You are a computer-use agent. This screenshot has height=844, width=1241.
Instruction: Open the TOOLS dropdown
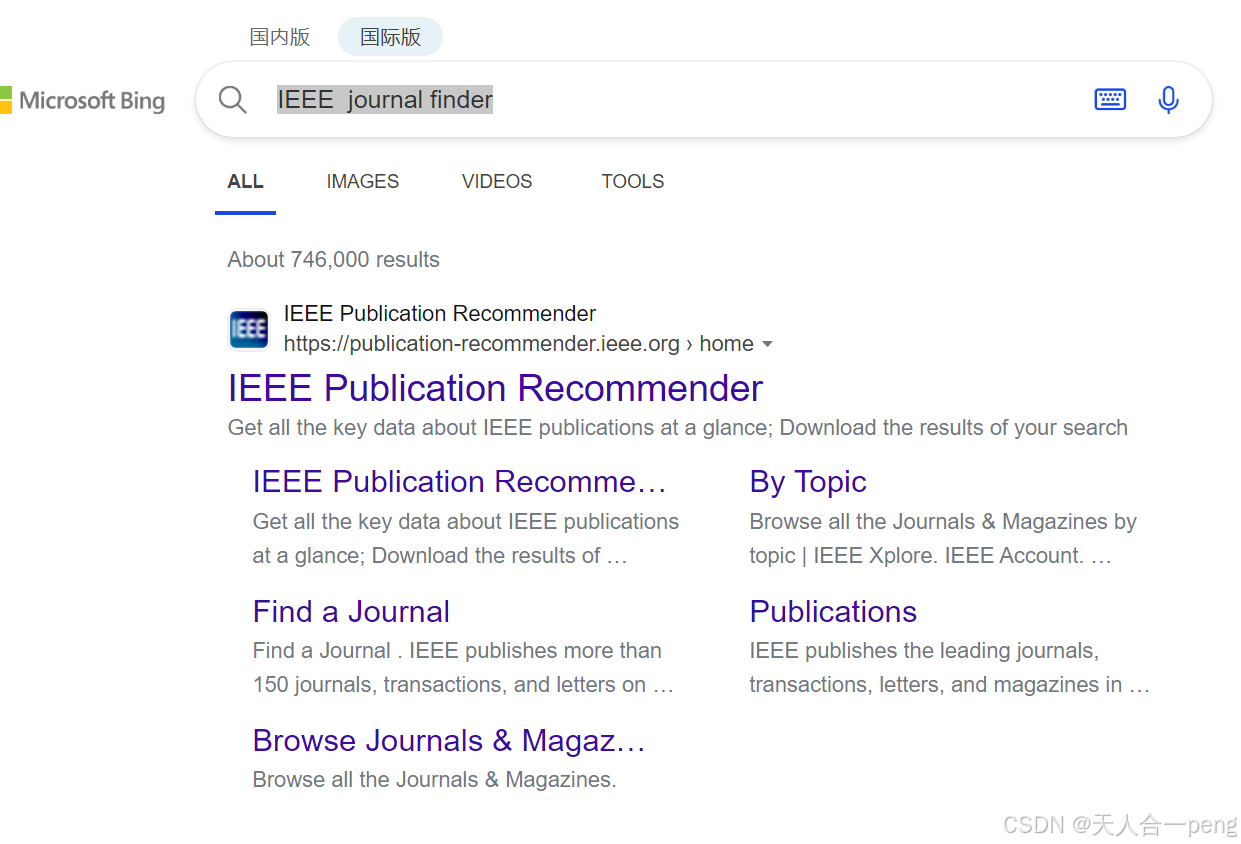pyautogui.click(x=632, y=181)
